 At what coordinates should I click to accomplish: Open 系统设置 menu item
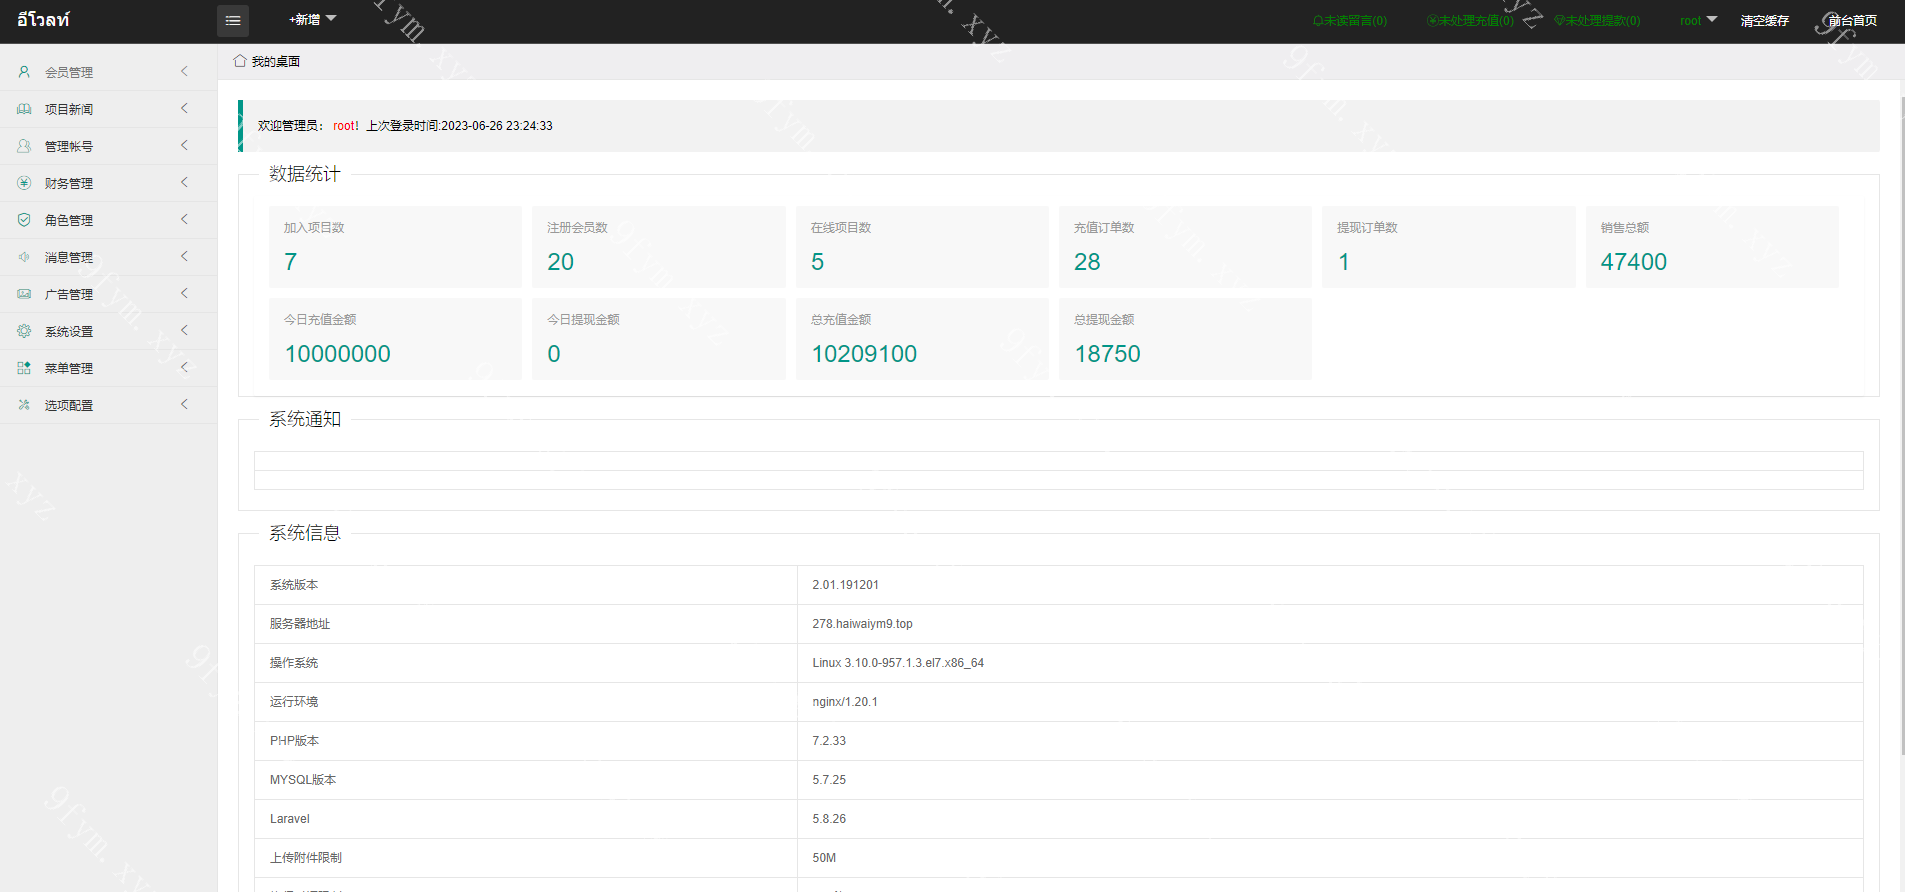pyautogui.click(x=108, y=331)
